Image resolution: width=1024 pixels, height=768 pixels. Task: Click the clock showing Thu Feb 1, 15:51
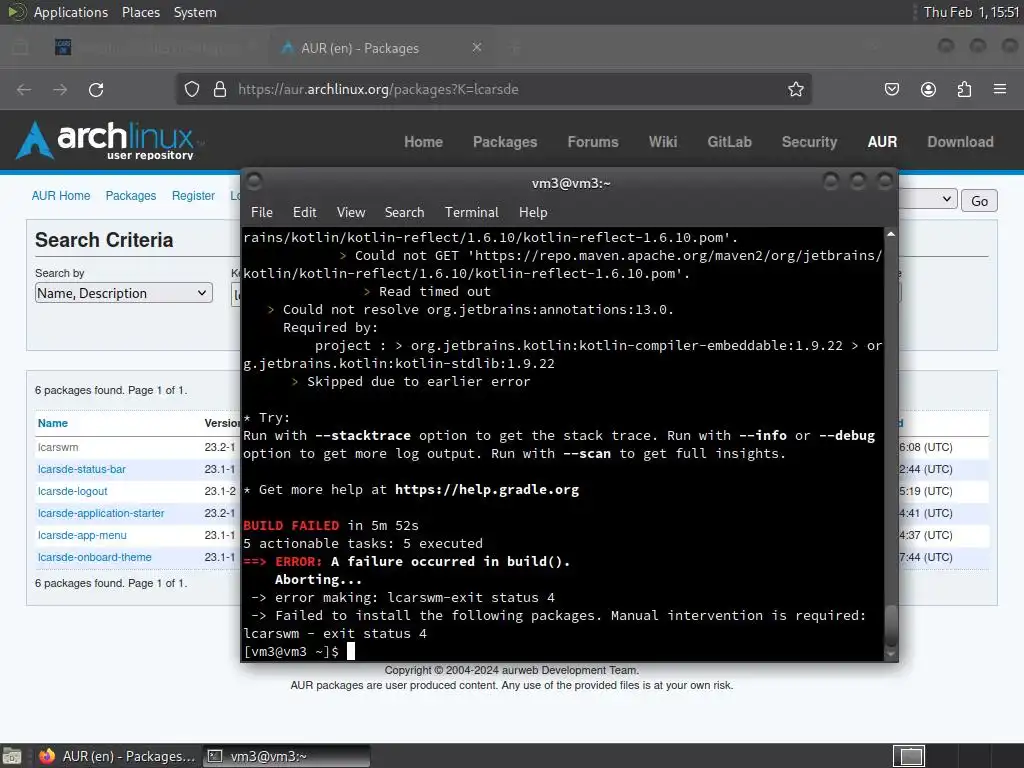pyautogui.click(x=970, y=12)
